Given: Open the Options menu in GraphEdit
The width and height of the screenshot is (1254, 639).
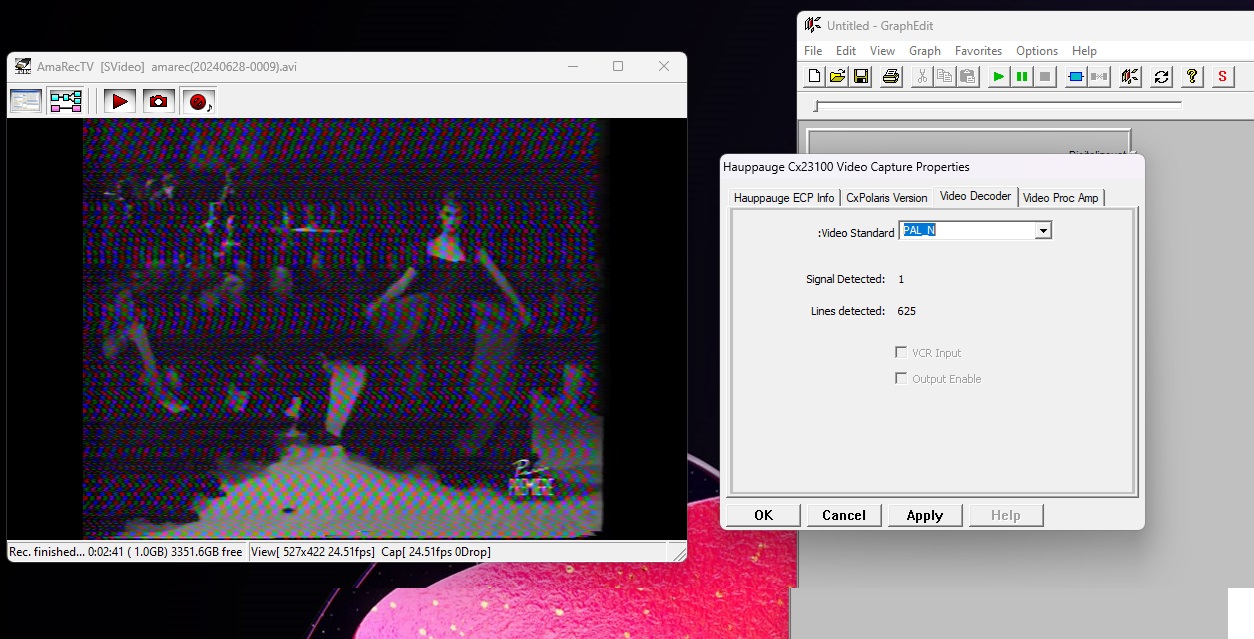Looking at the screenshot, I should click(1037, 51).
